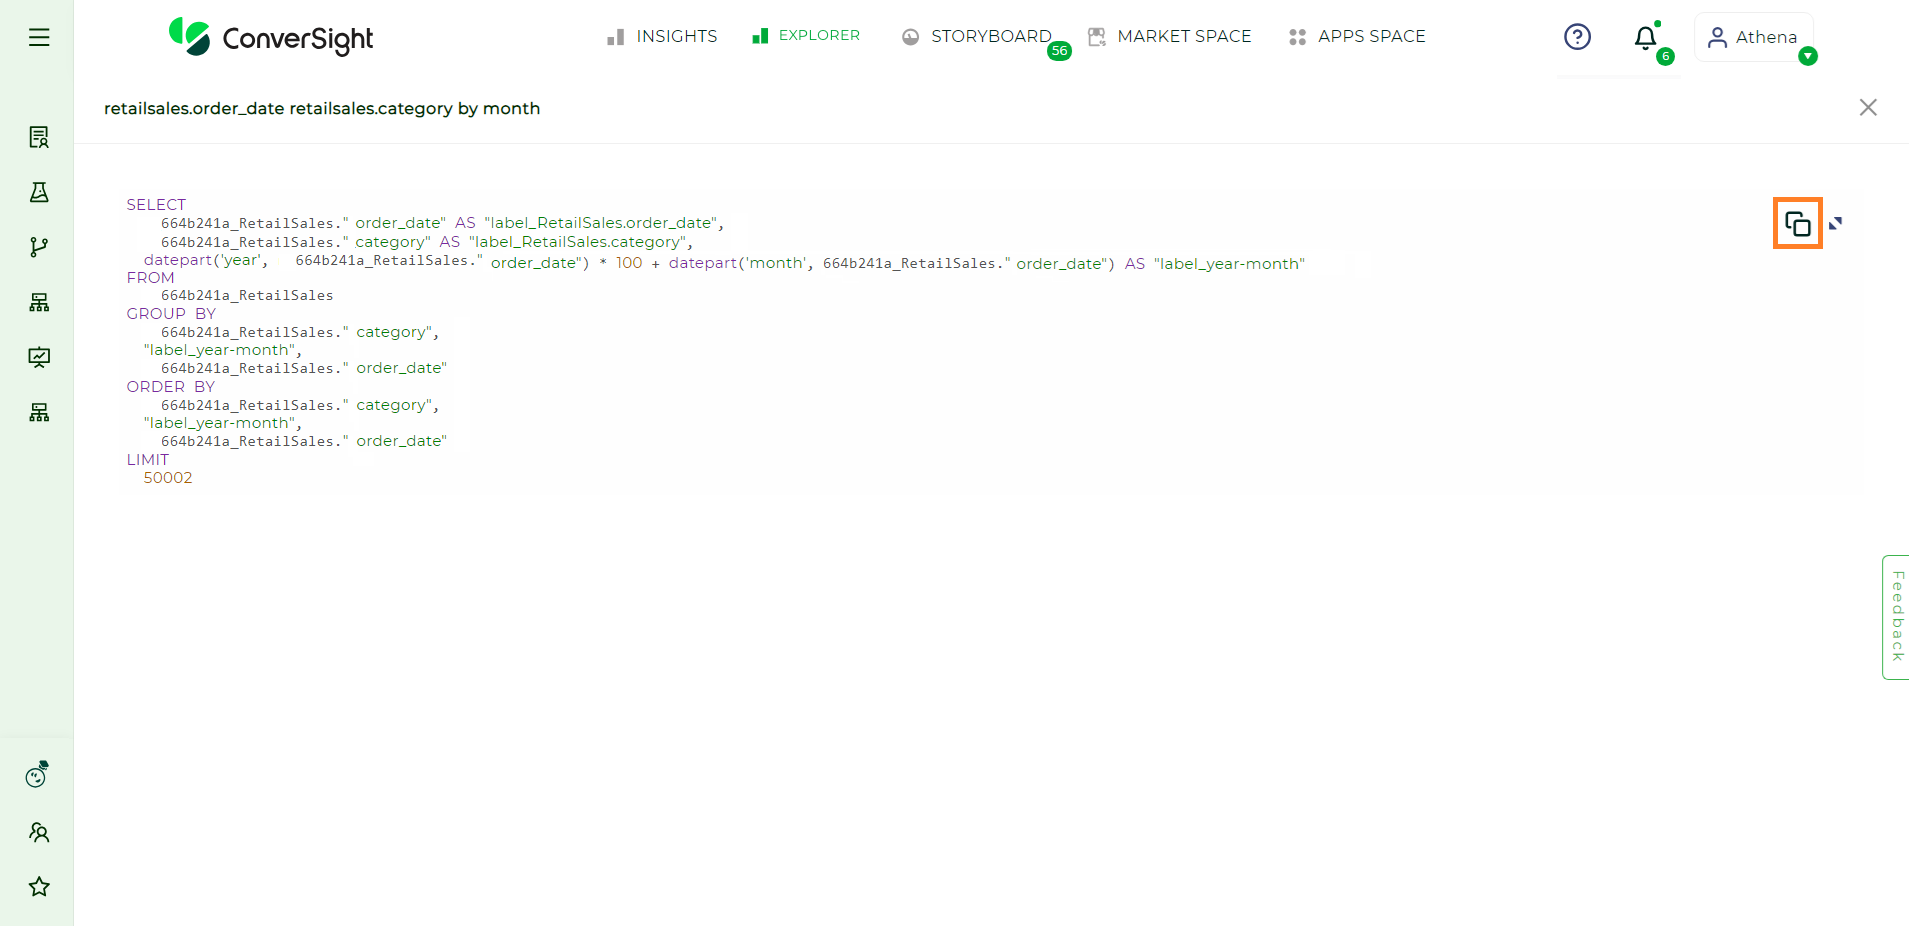Screen dimensions: 1909x927
Task: Copy the SQL query to clipboard
Action: [x=1797, y=223]
